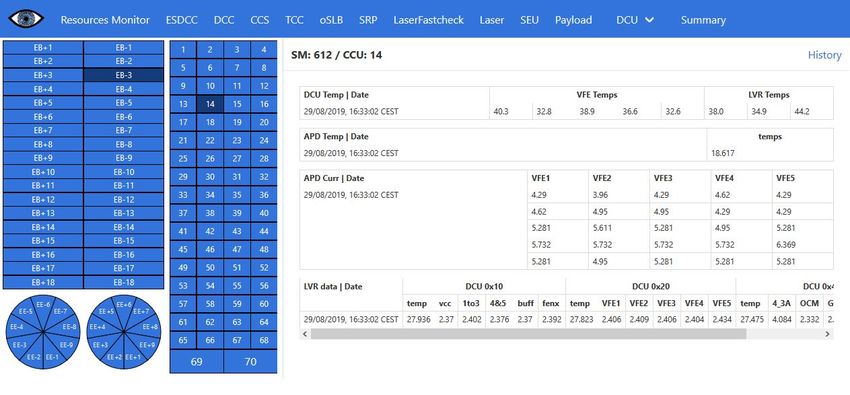Viewport: 850px width, 395px height.
Task: Click the LVR temp value 44.2
Action: point(802,112)
